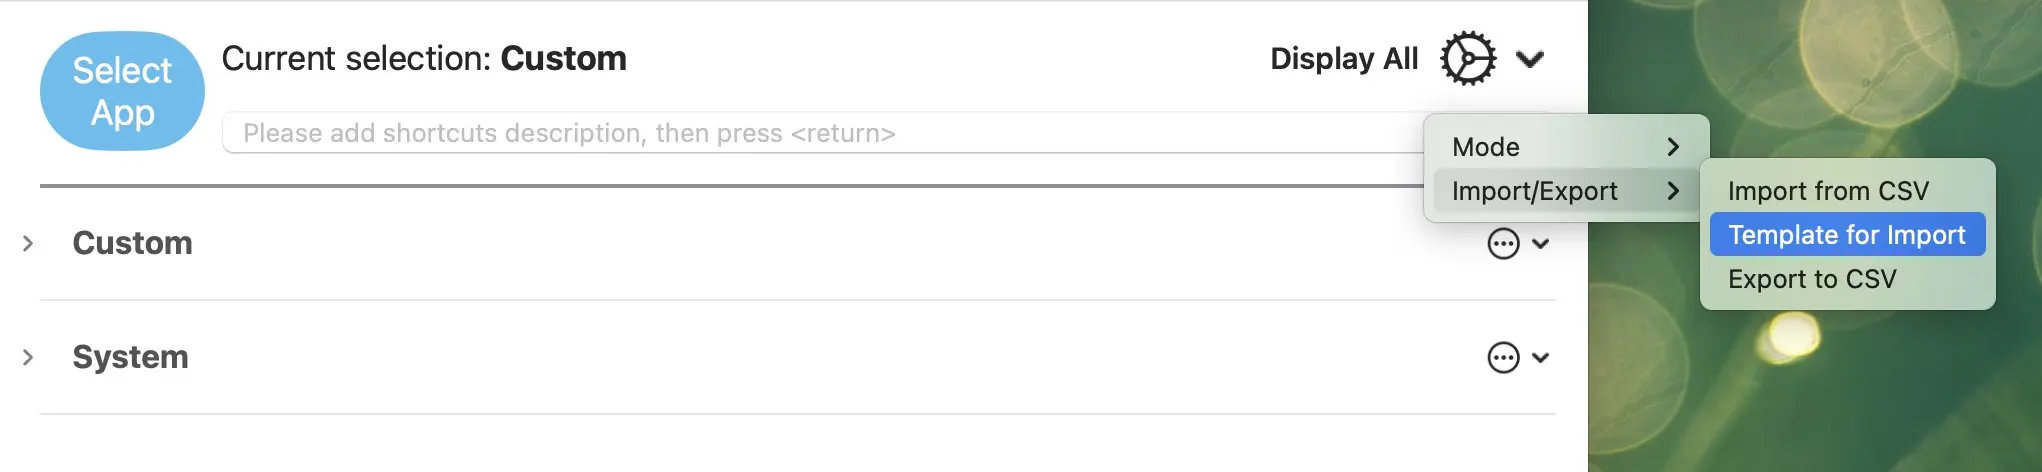Image resolution: width=2042 pixels, height=472 pixels.
Task: Click the settings gear icon
Action: pos(1467,59)
